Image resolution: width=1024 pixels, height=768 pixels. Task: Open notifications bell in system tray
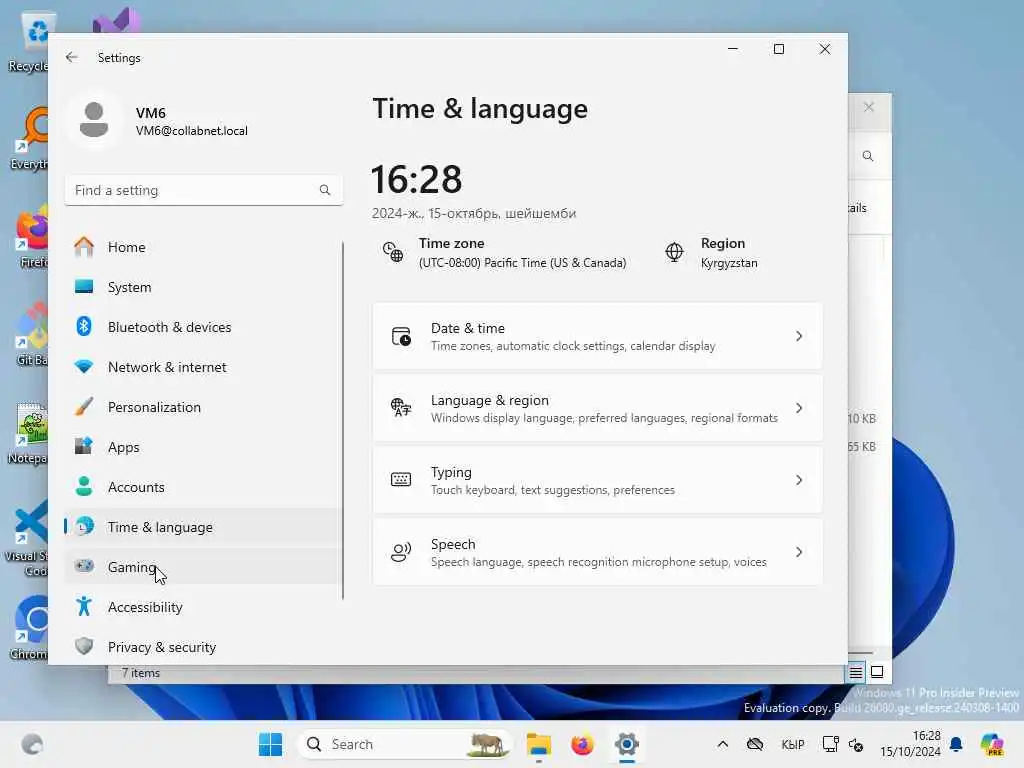pos(956,744)
